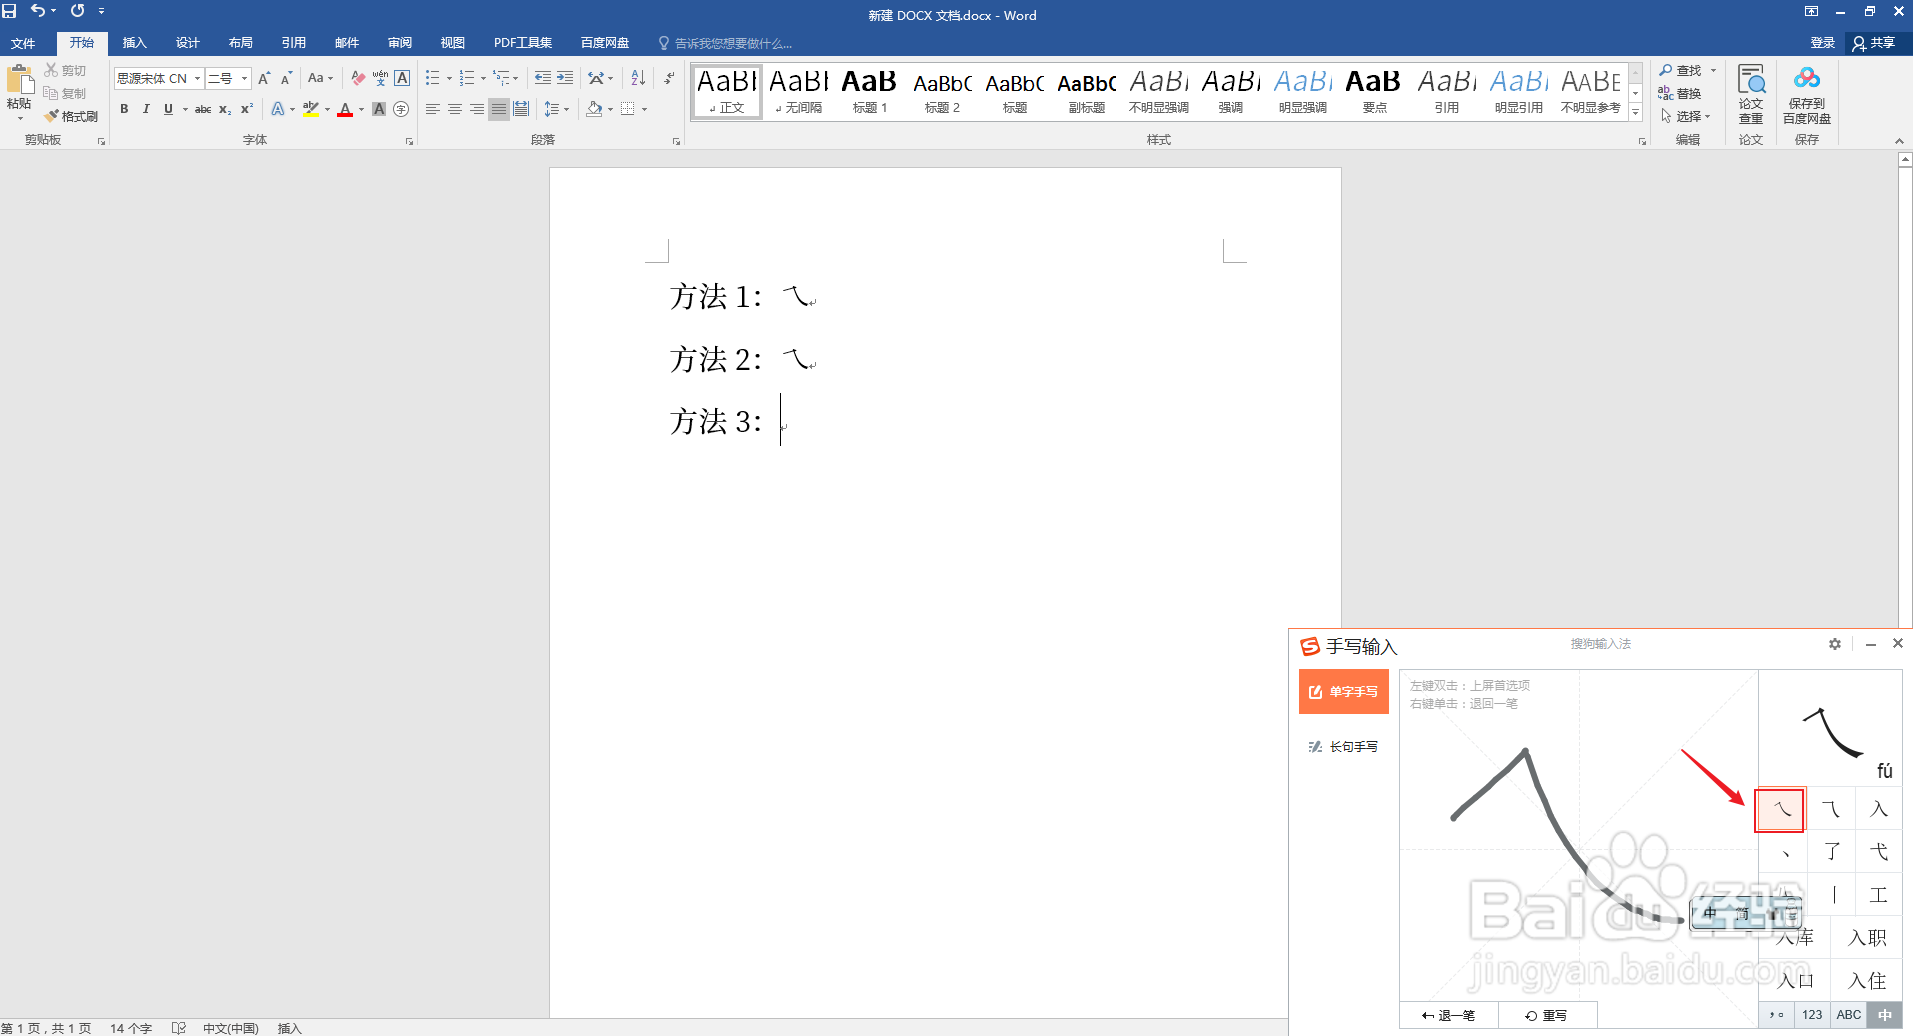
Task: Open the borders dropdown
Action: click(x=644, y=109)
